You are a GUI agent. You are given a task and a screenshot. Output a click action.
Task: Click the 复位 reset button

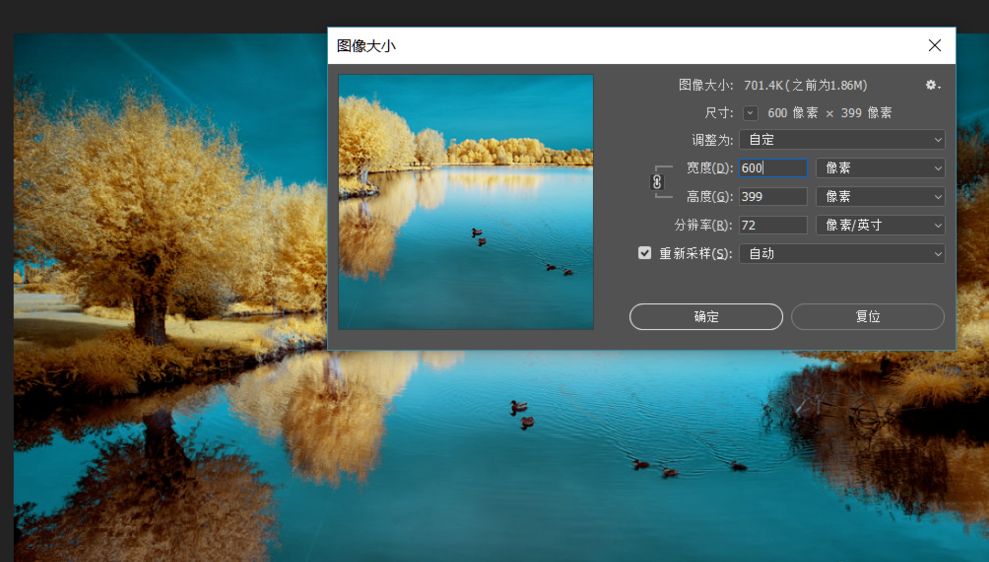[868, 317]
